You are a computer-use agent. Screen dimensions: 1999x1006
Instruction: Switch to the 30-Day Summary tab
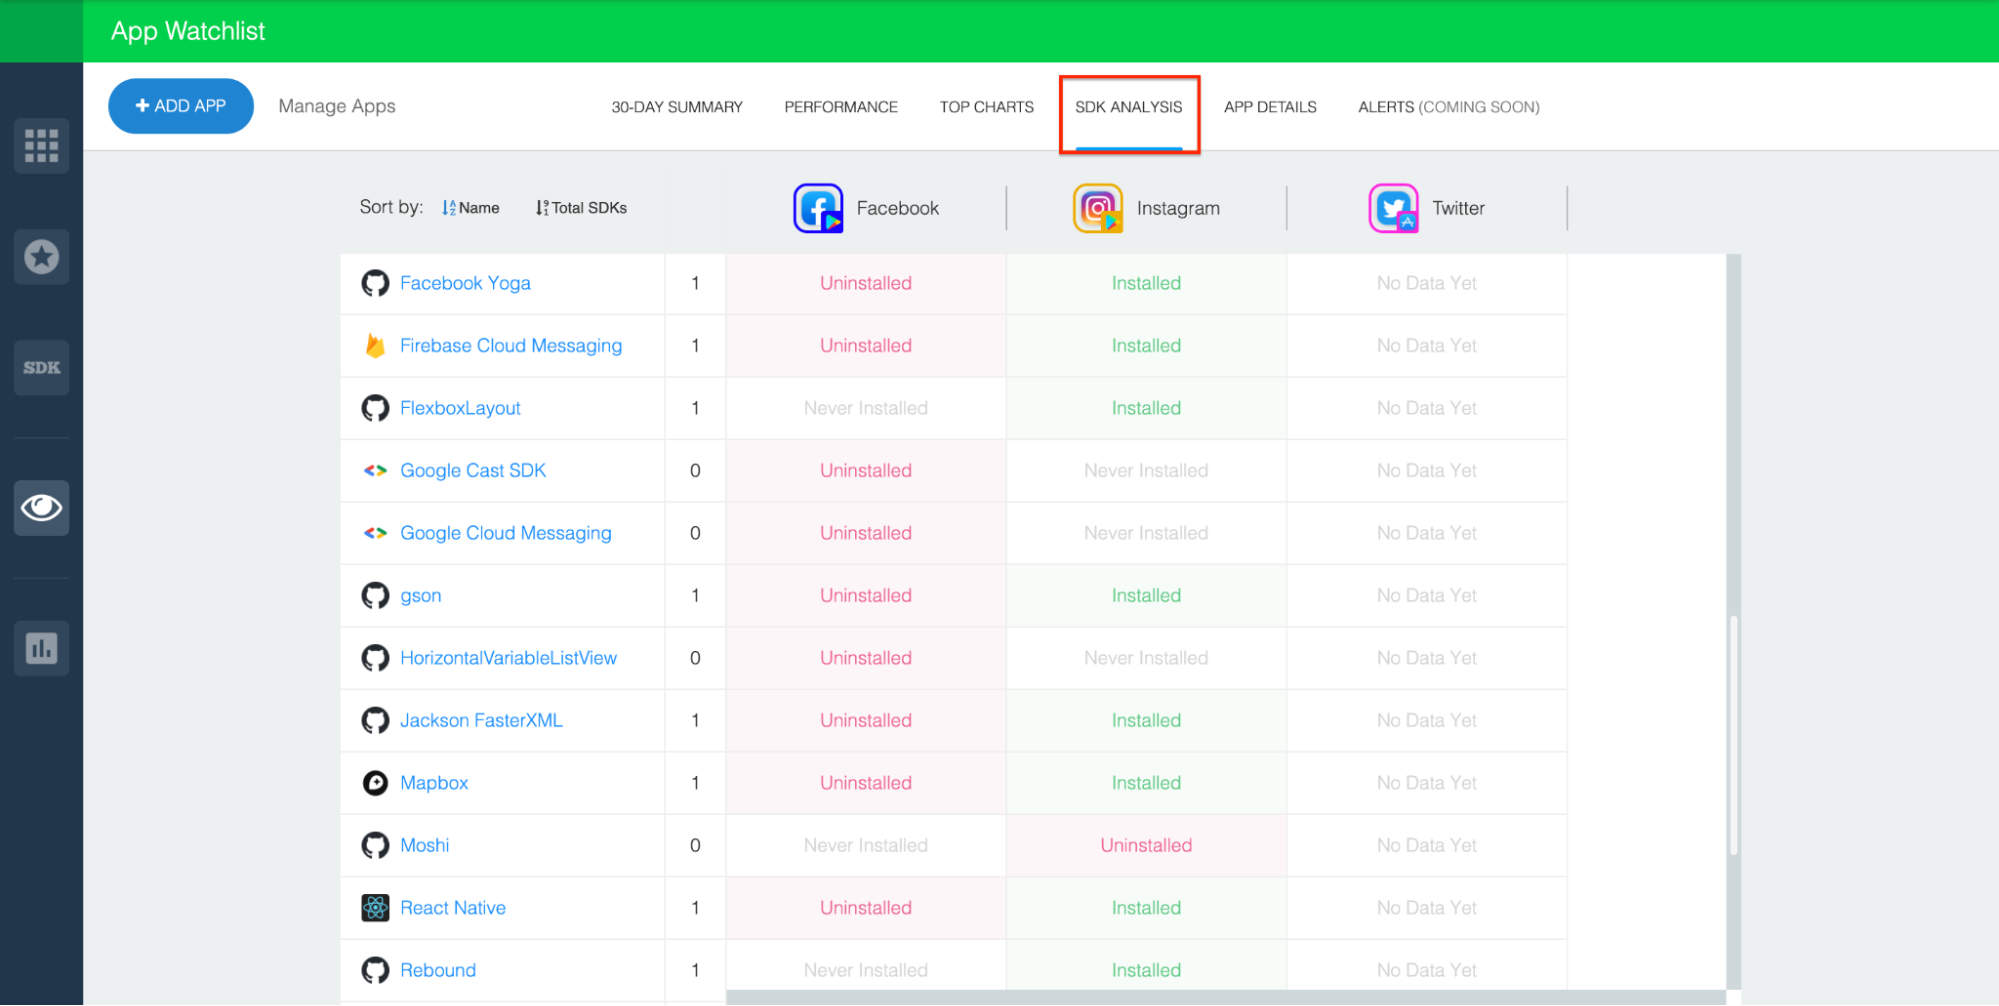click(x=677, y=107)
